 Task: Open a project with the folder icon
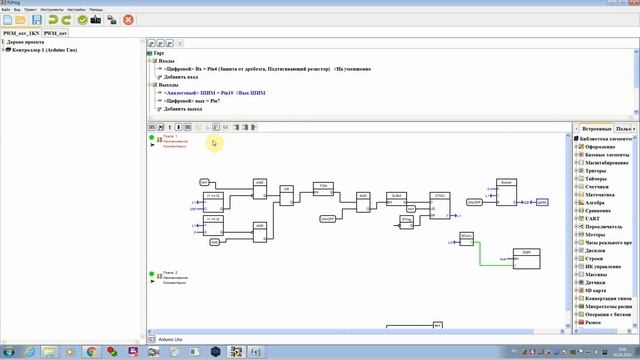(x=20, y=20)
